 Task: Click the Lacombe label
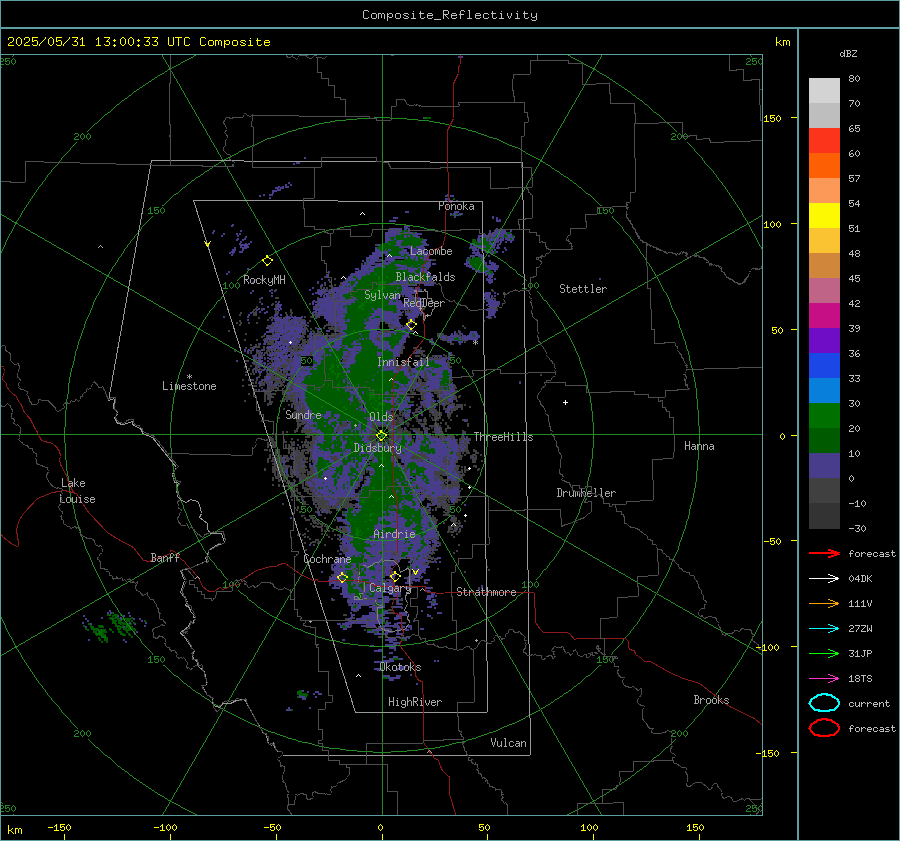[431, 251]
